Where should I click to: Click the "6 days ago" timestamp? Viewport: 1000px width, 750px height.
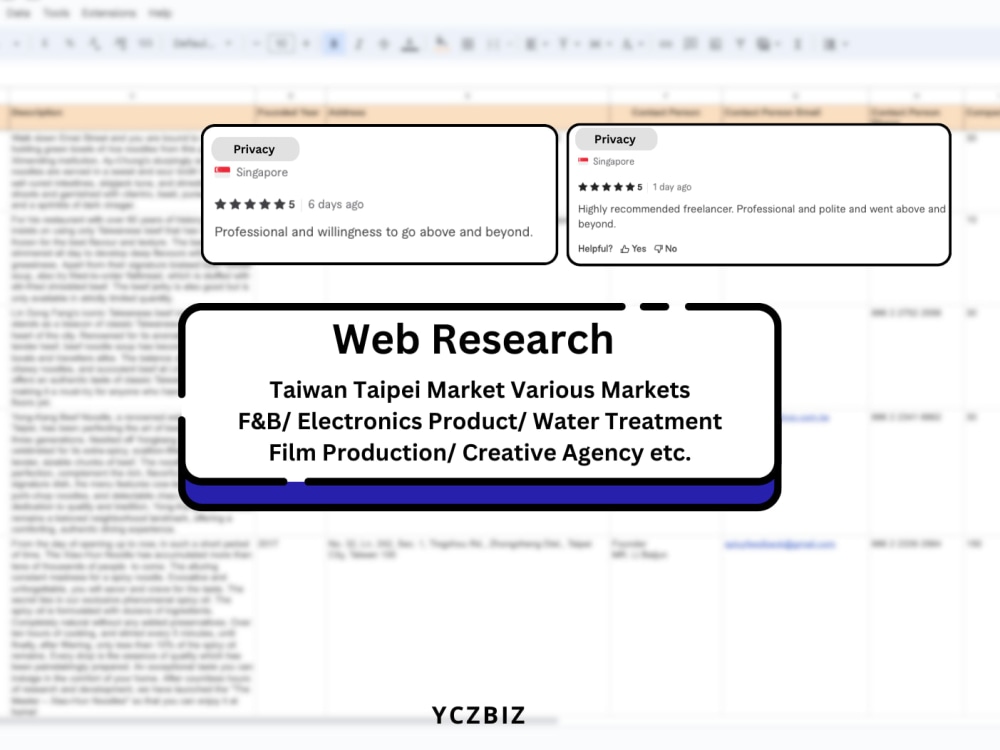click(x=335, y=204)
